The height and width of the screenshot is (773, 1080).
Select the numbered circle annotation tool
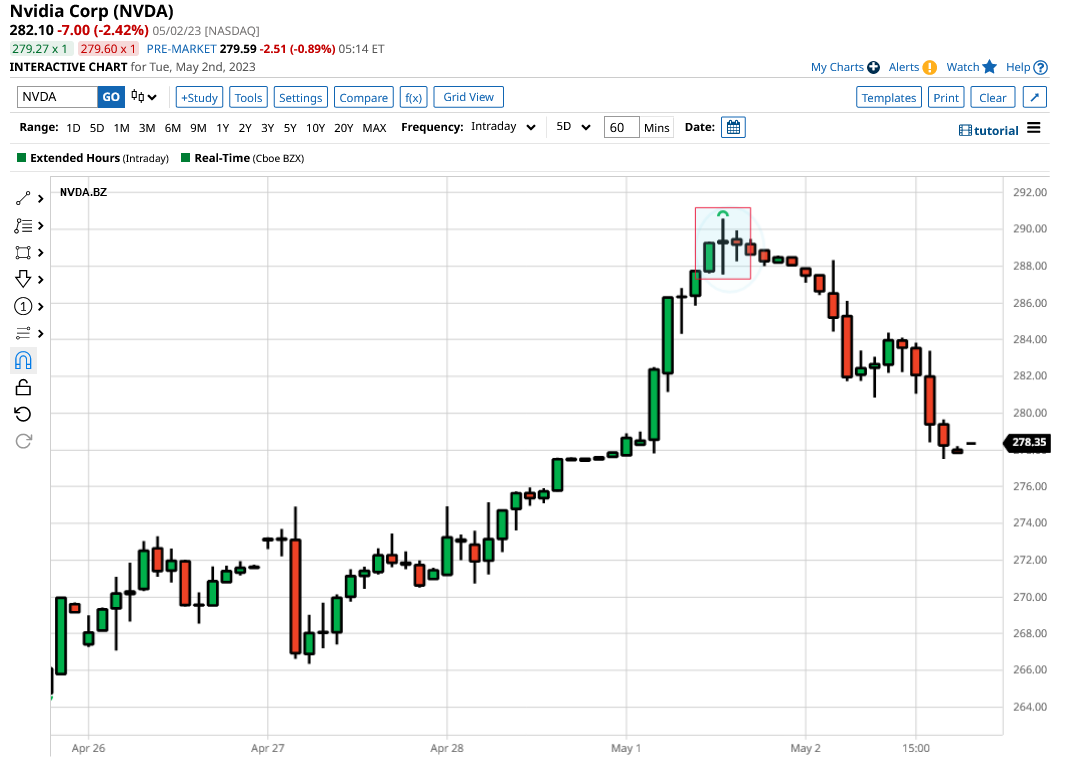click(22, 306)
